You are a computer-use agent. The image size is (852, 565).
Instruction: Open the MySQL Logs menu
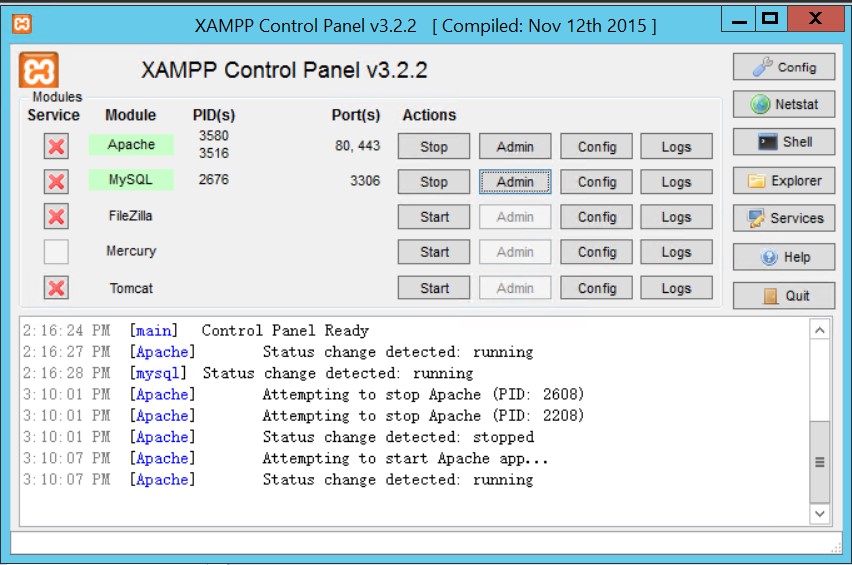676,181
